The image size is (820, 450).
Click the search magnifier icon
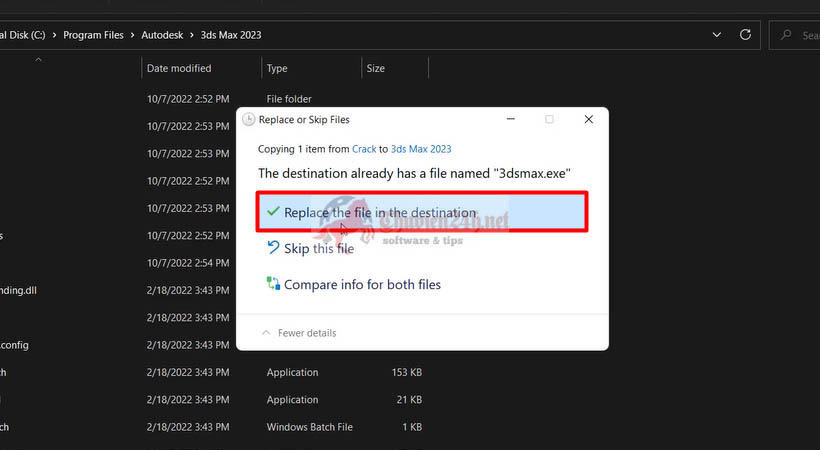(788, 35)
